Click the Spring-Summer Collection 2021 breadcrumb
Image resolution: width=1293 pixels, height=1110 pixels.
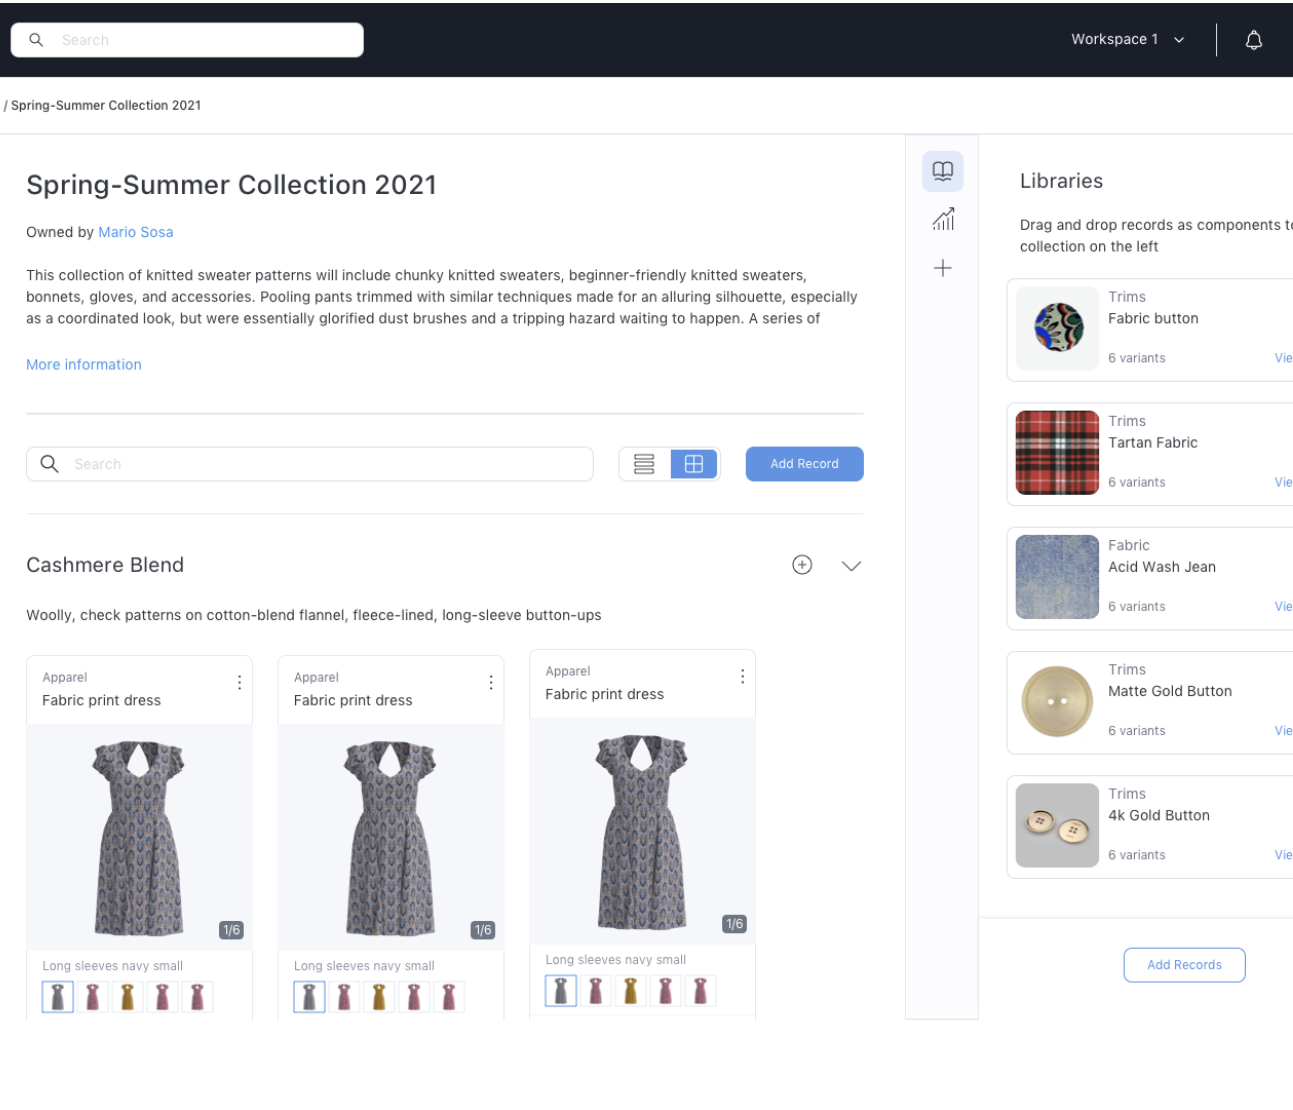coord(105,105)
